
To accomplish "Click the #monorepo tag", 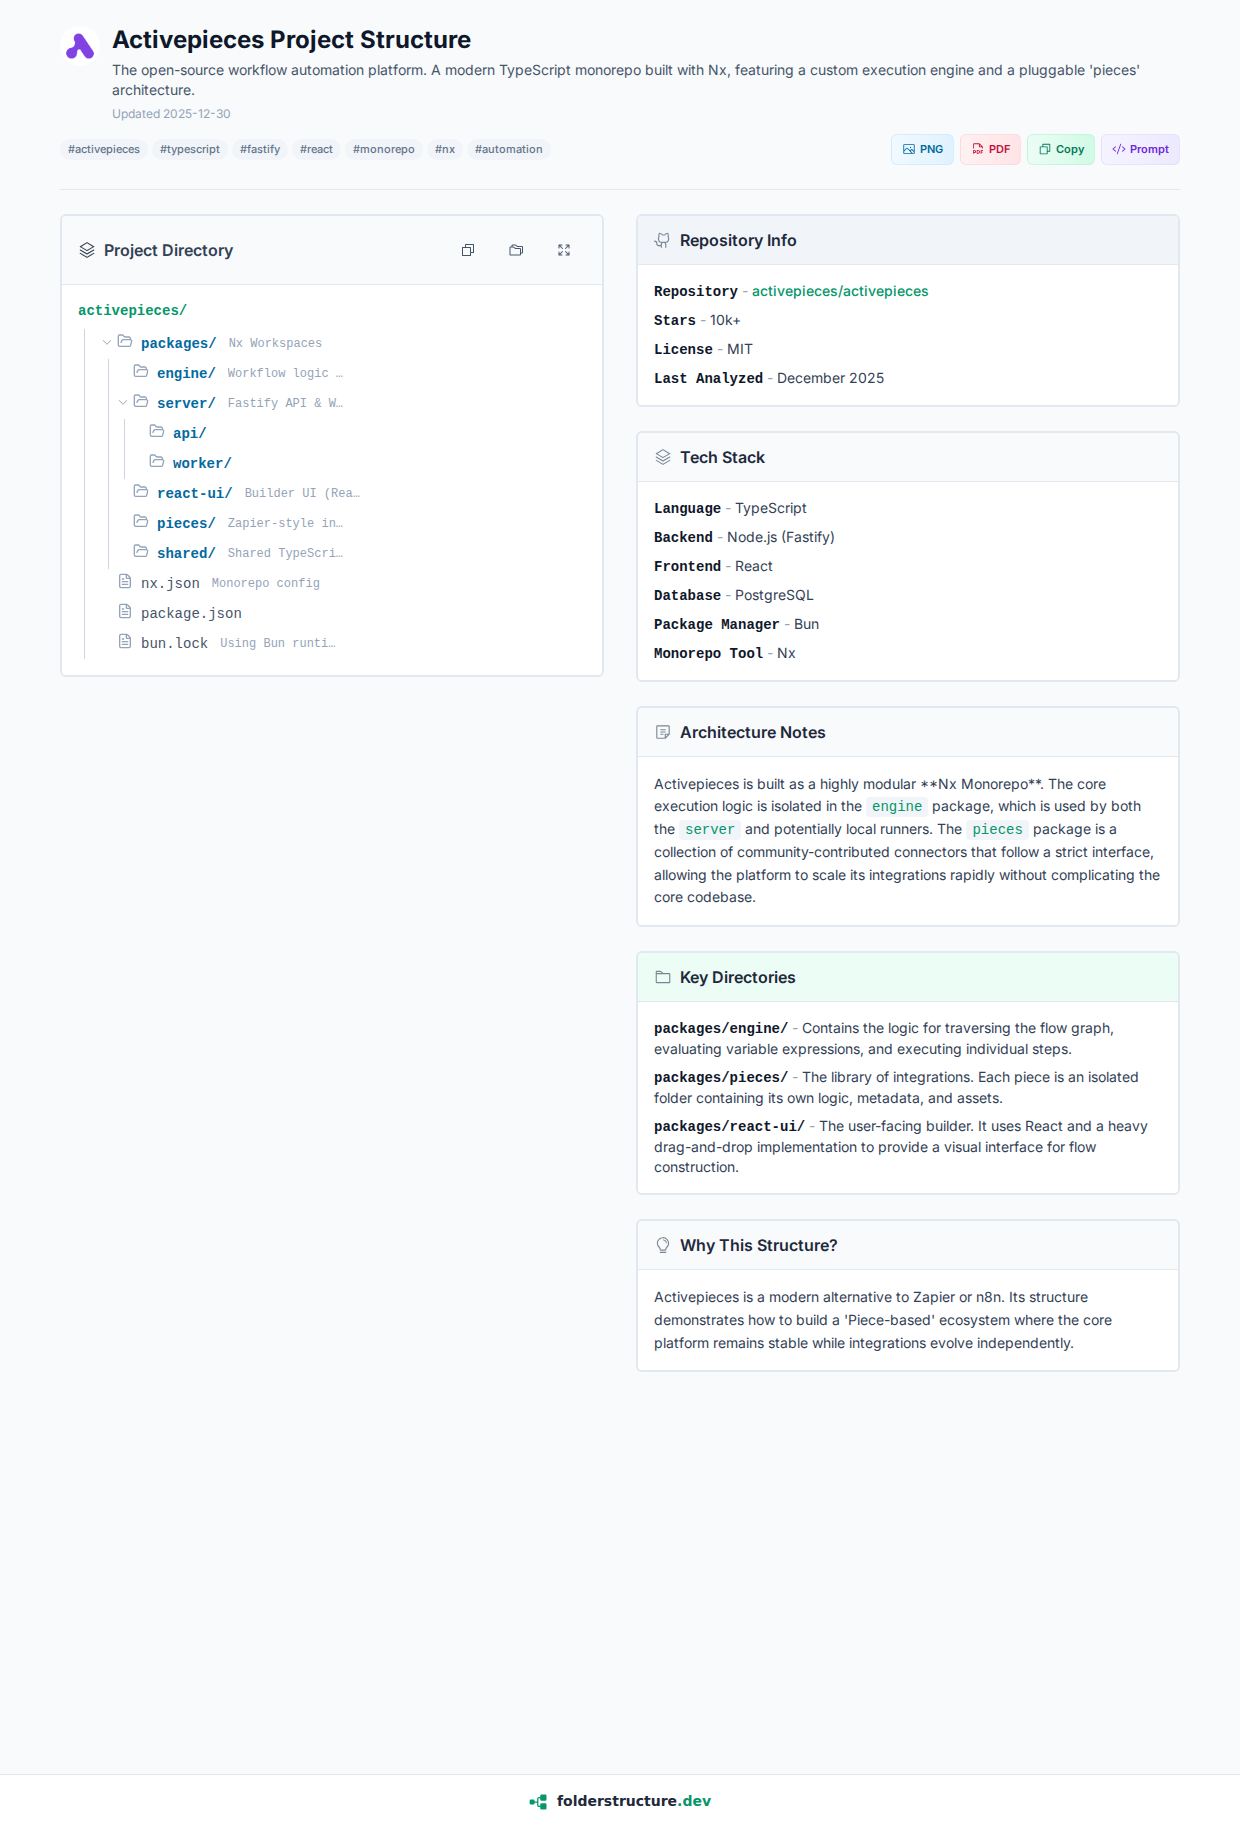I will pyautogui.click(x=383, y=149).
